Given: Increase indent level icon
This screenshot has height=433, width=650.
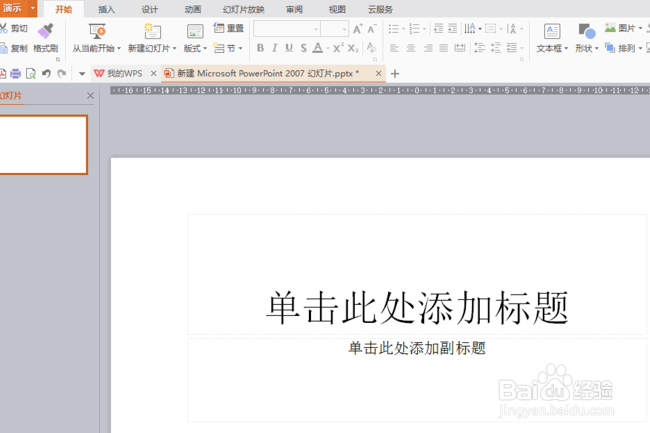Looking at the screenshot, I should pos(452,28).
